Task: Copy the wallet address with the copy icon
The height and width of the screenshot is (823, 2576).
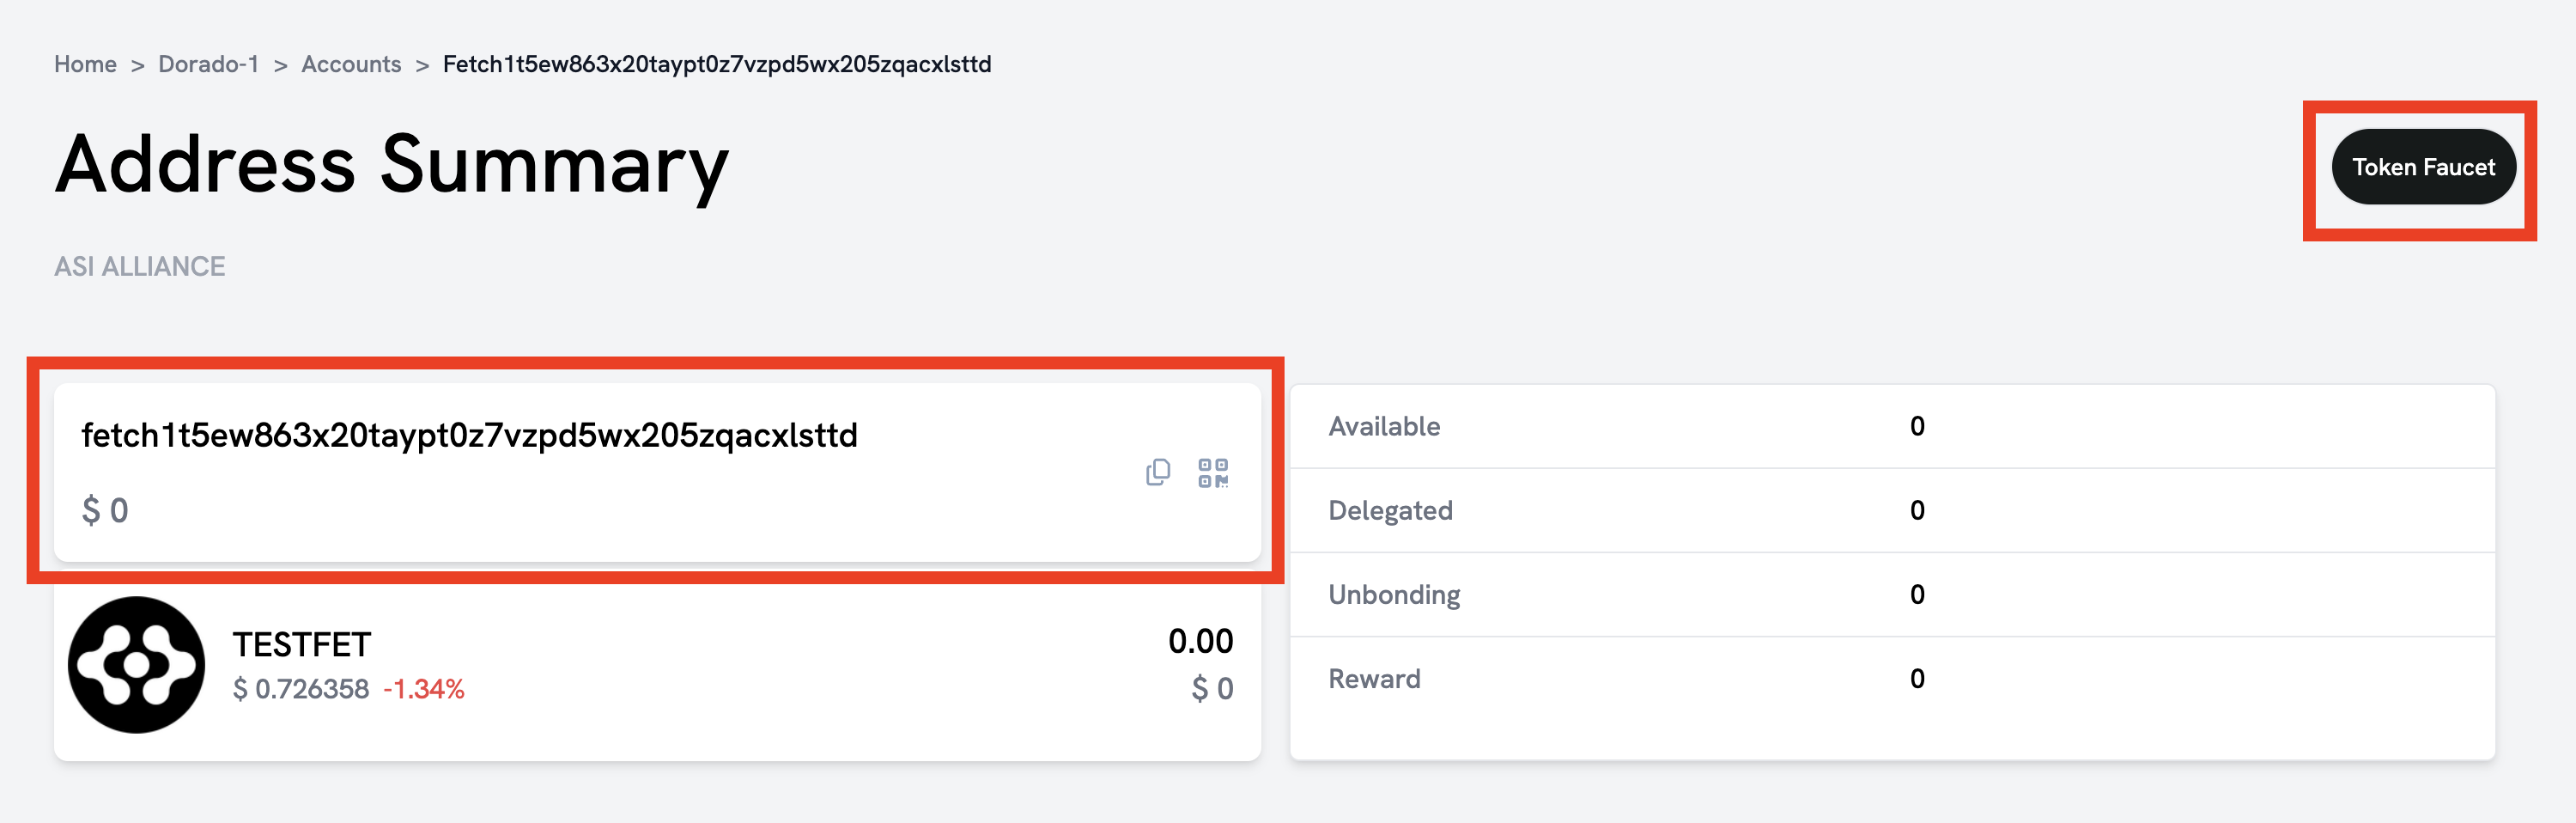Action: coord(1158,472)
